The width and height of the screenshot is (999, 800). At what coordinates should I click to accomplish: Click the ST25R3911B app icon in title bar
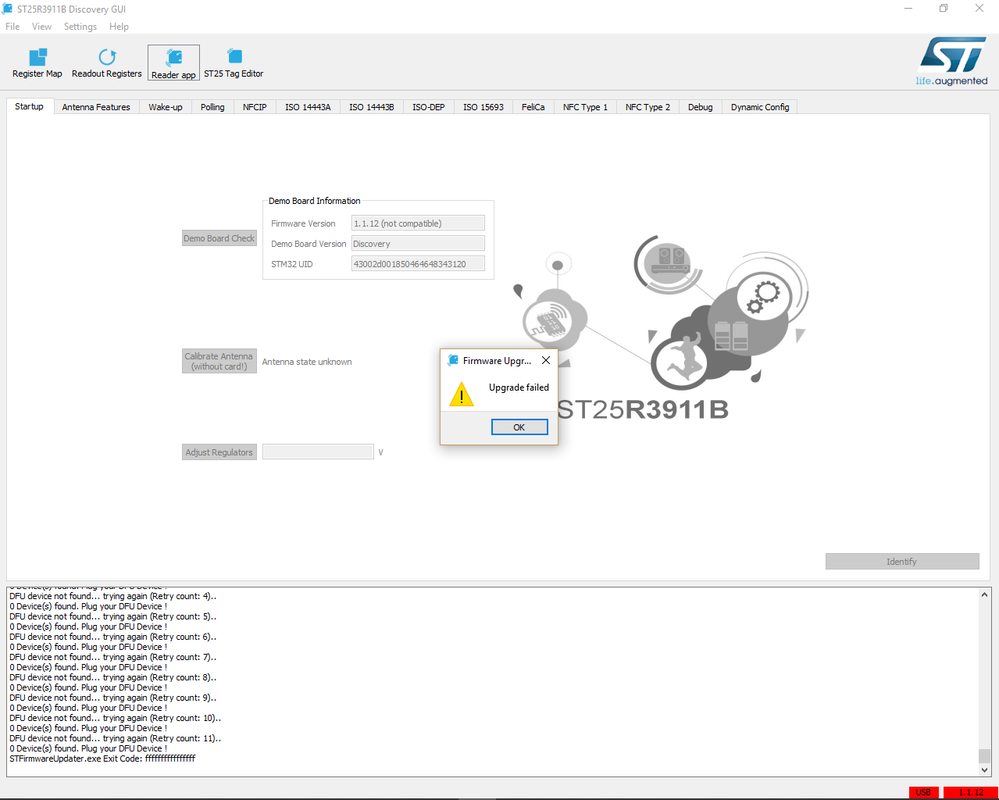8,9
